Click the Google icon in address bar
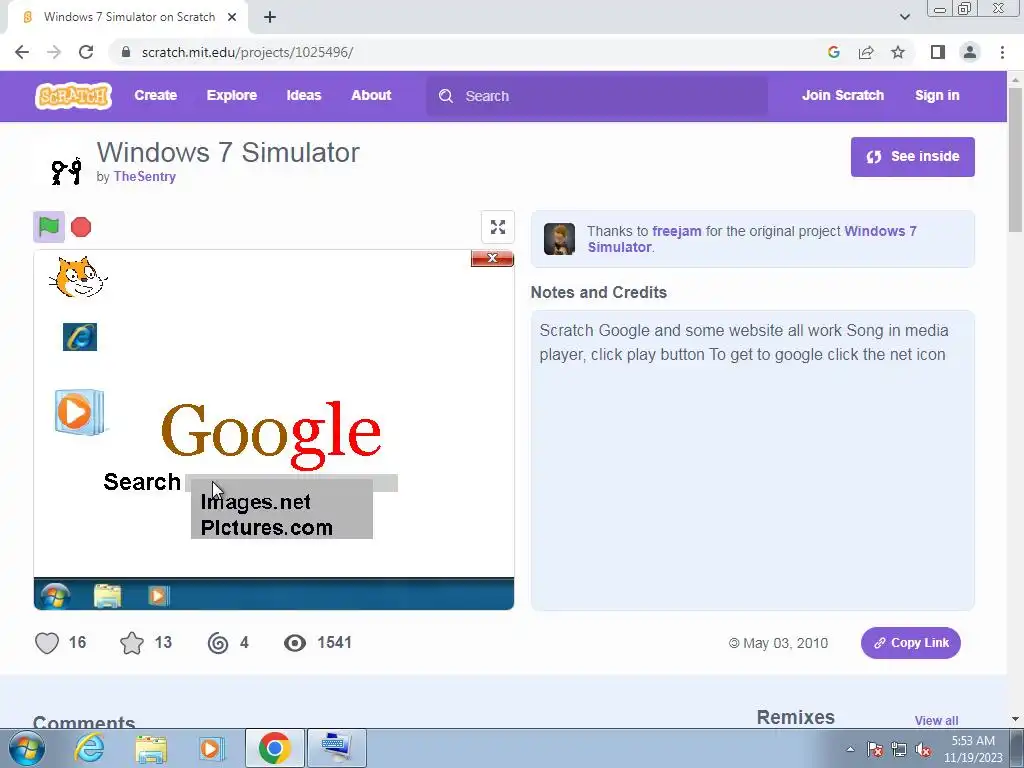Screen dimensions: 1024x768 (x=833, y=52)
